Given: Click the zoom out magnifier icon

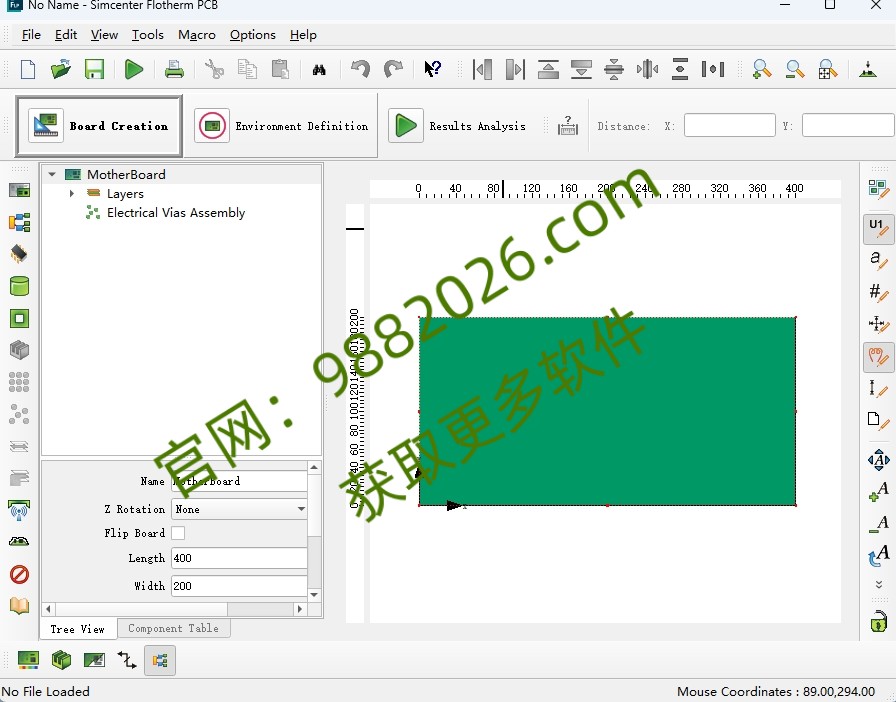Looking at the screenshot, I should point(795,69).
